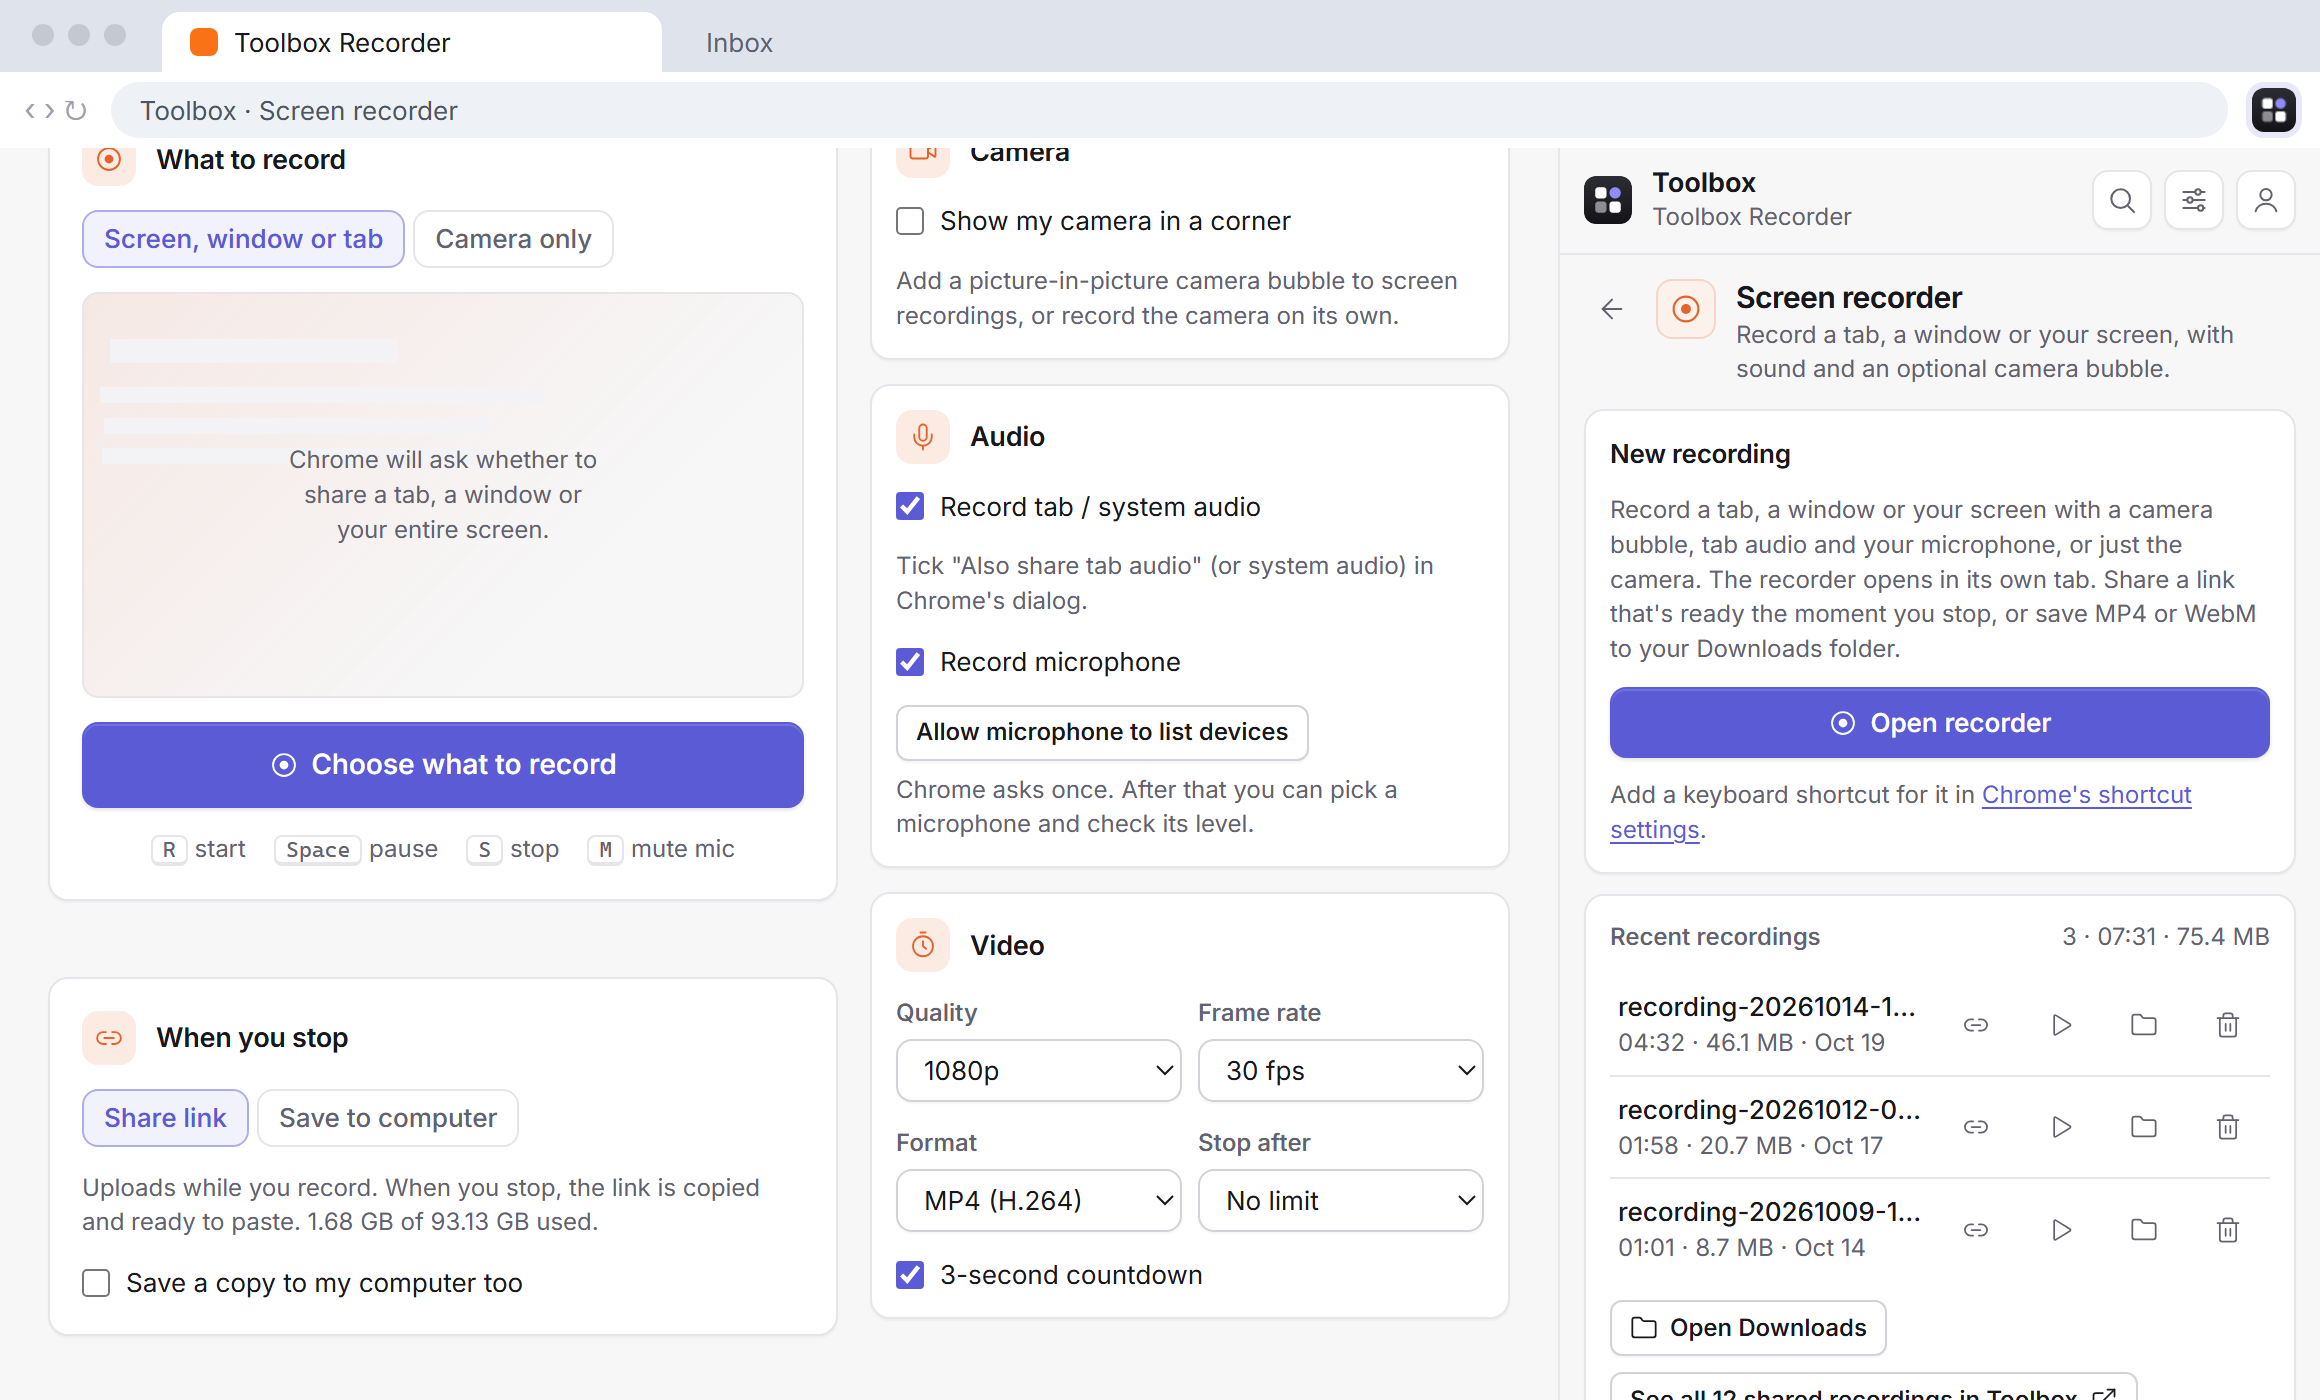Viewport: 2320px width, 1400px height.
Task: Delete the recording-20261012 recording
Action: coord(2228,1127)
